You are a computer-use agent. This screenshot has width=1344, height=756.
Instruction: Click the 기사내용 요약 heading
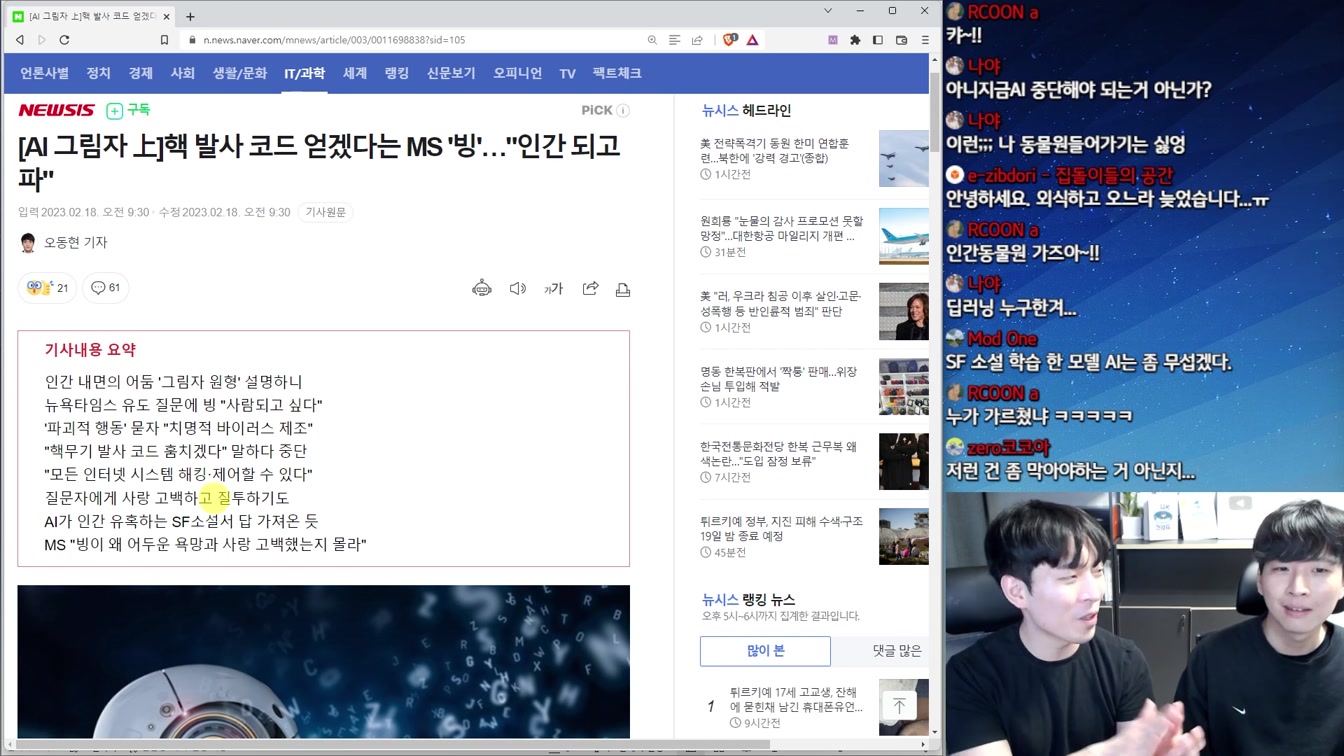click(x=90, y=350)
